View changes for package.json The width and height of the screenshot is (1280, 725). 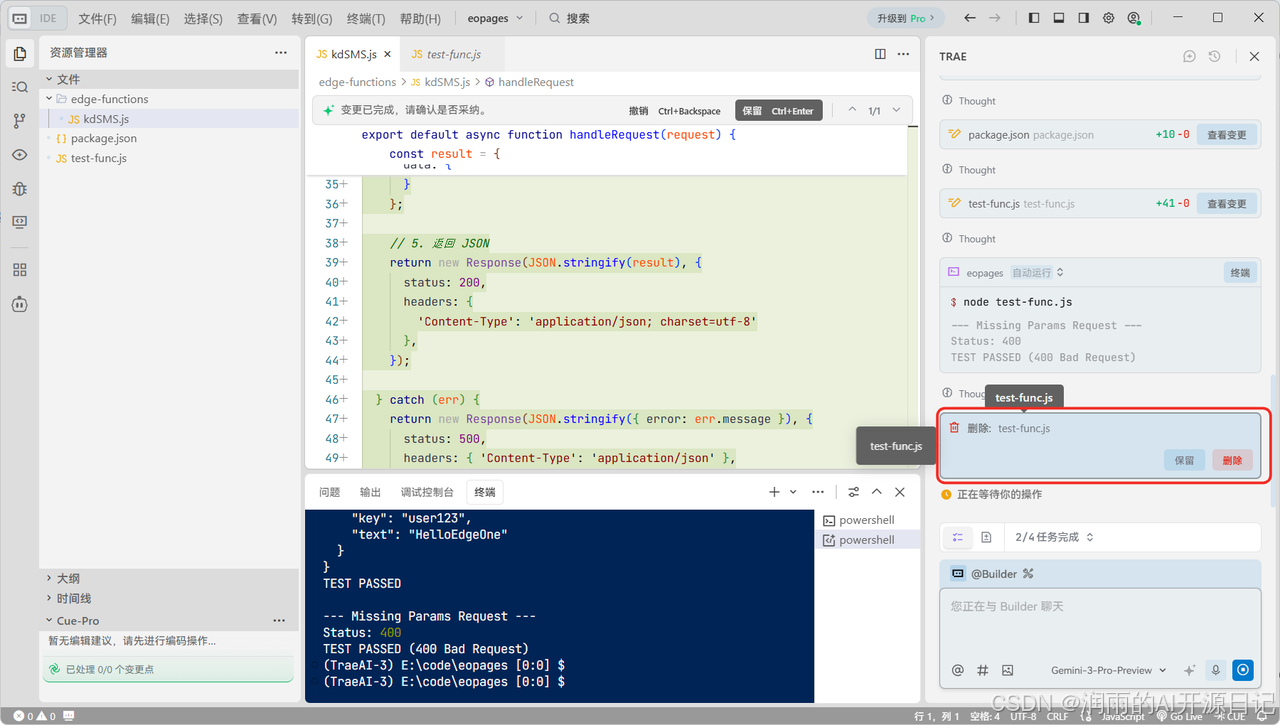[x=1226, y=134]
